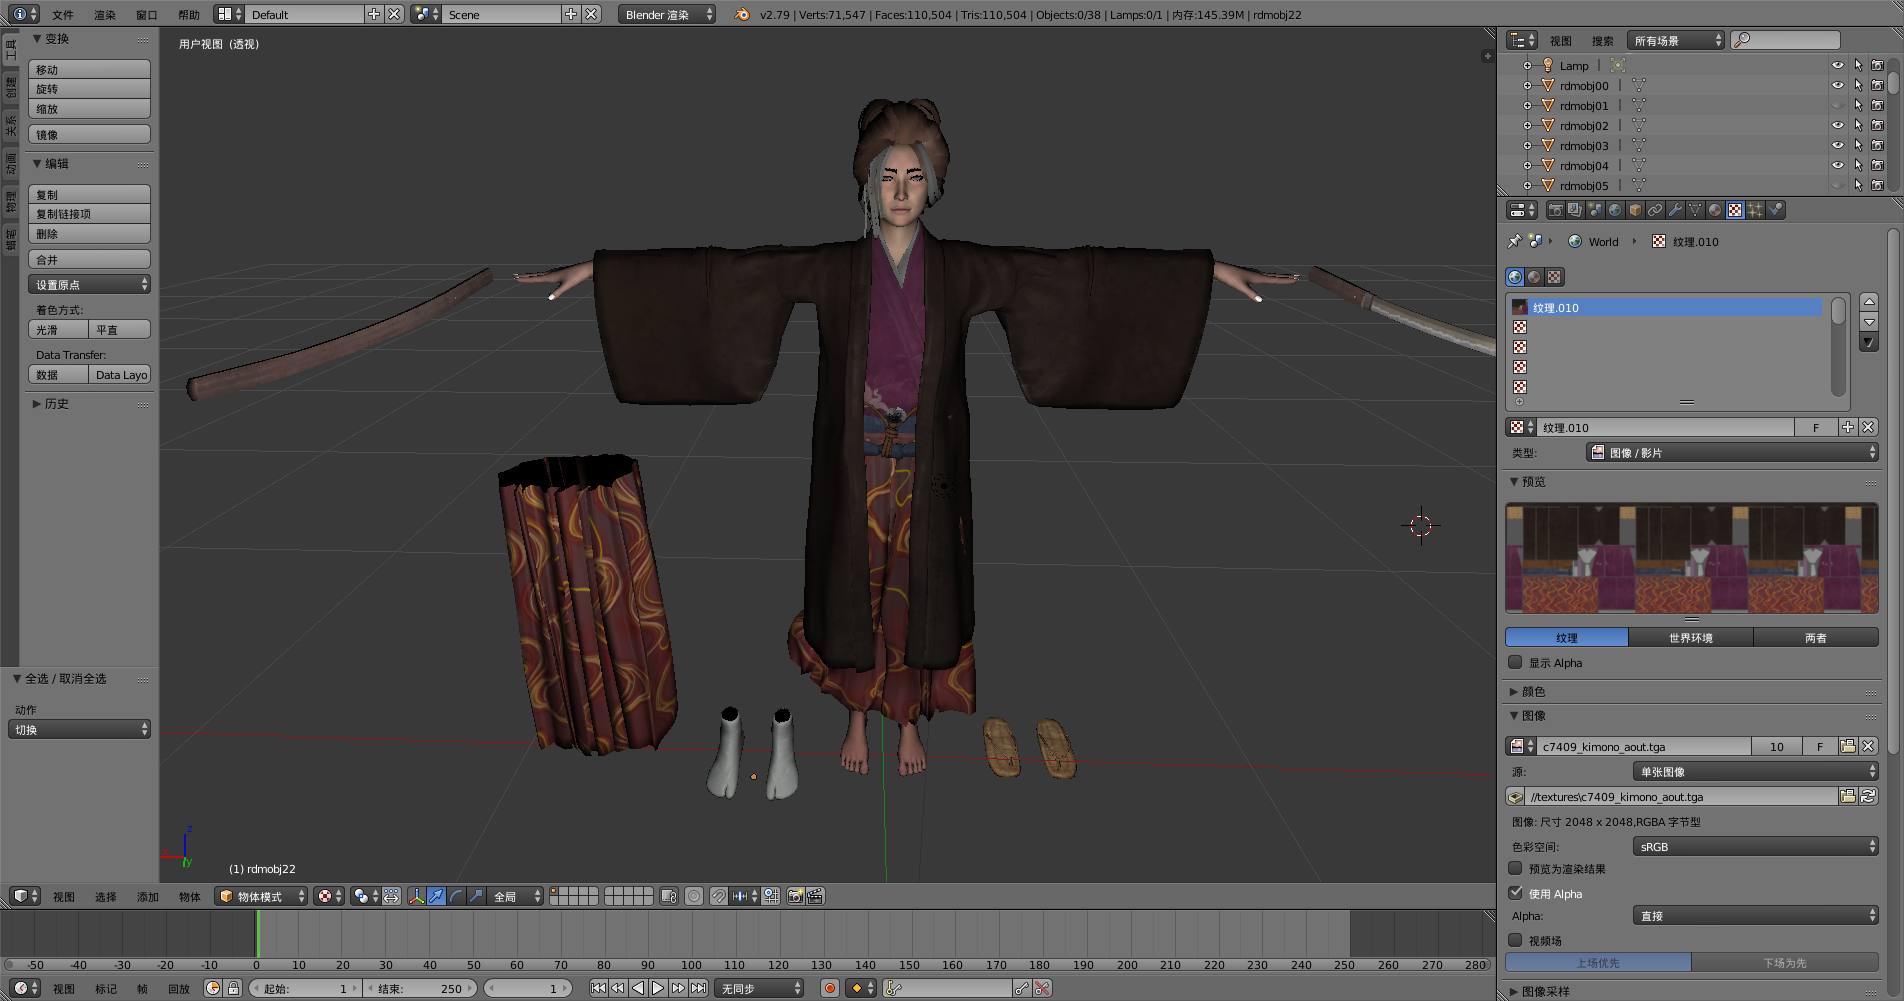This screenshot has height=1001, width=1904.
Task: Expand the rdmobj00 tree item
Action: tap(1527, 85)
